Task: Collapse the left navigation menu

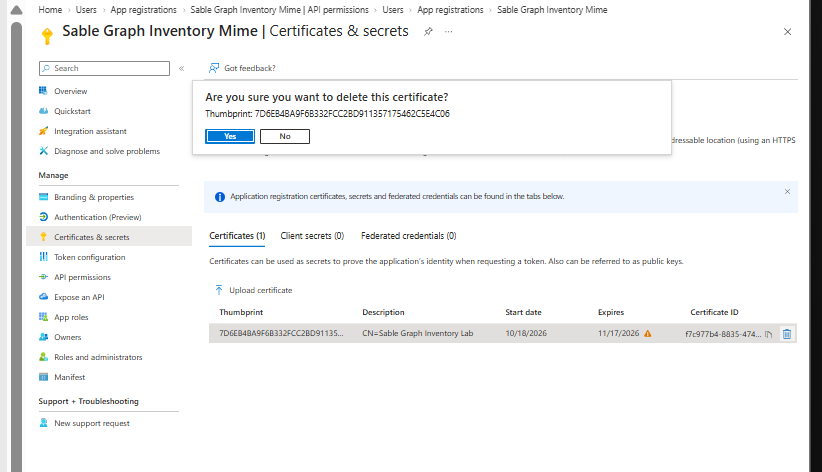Action: [x=181, y=68]
